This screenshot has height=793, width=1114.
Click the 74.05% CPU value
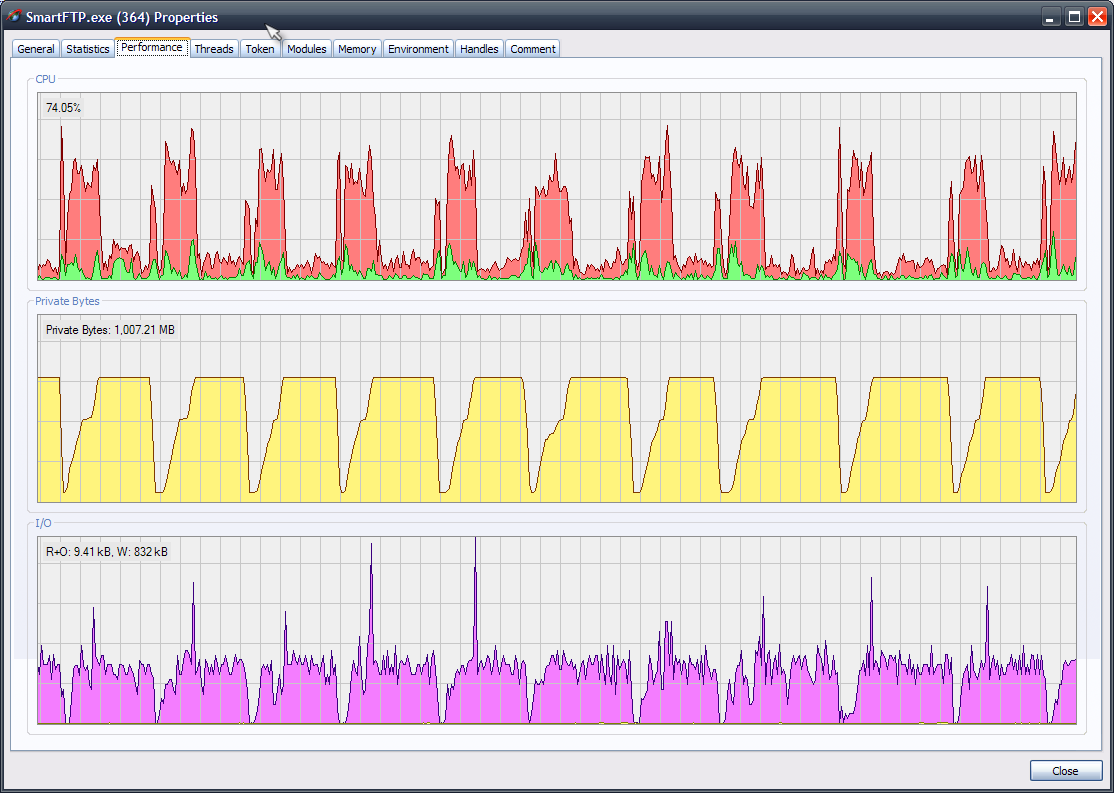tap(64, 108)
